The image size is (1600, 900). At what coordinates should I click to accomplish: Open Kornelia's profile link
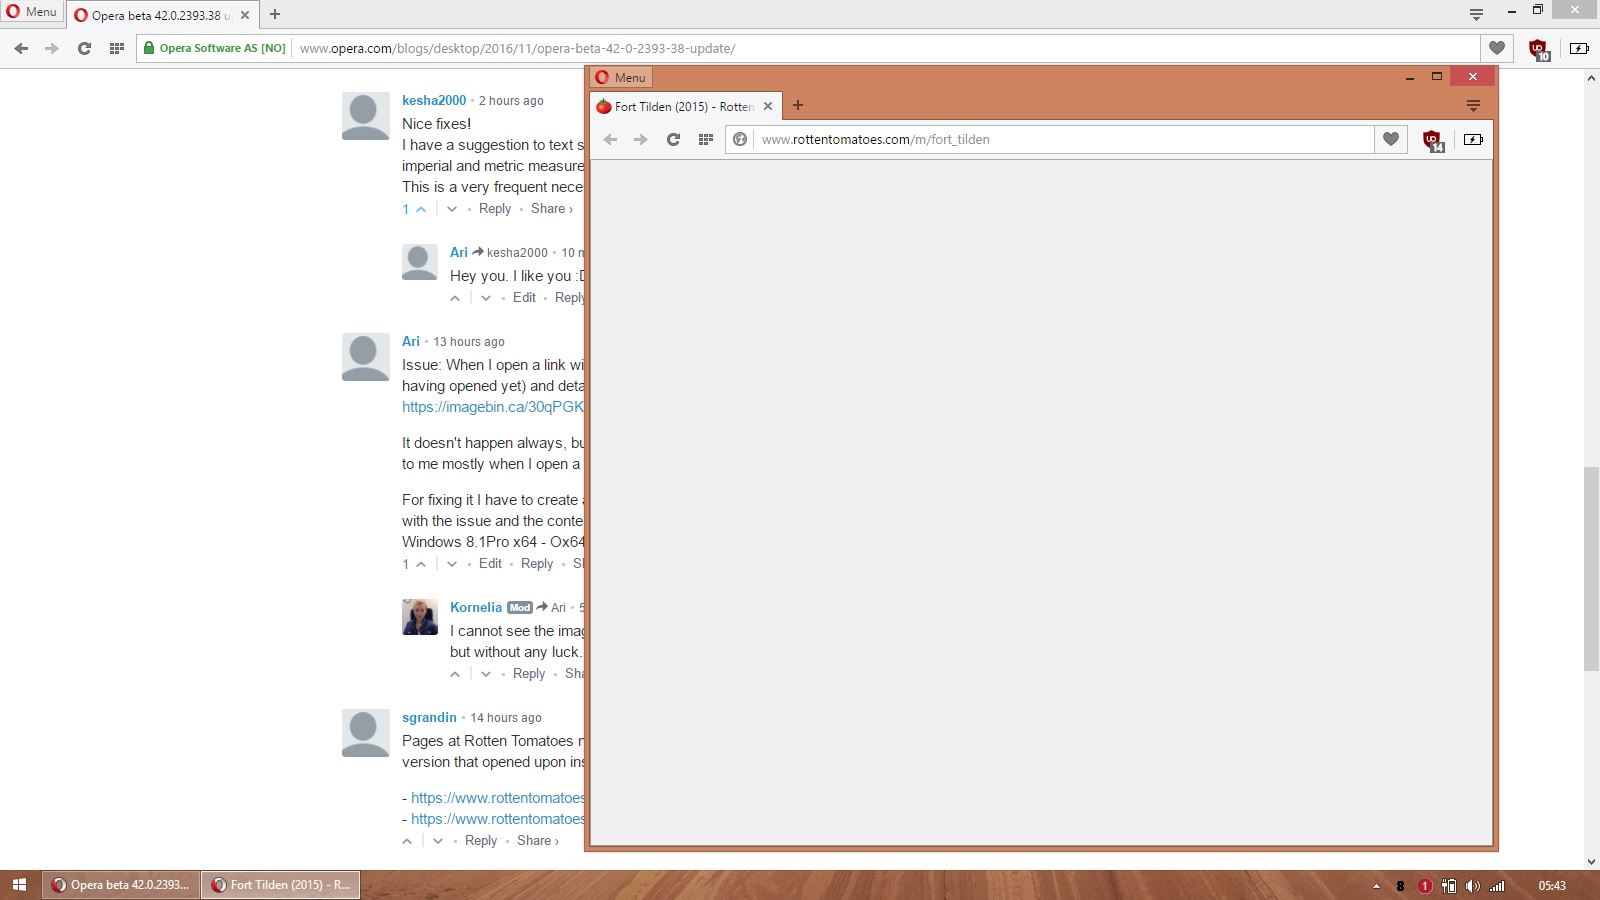476,607
